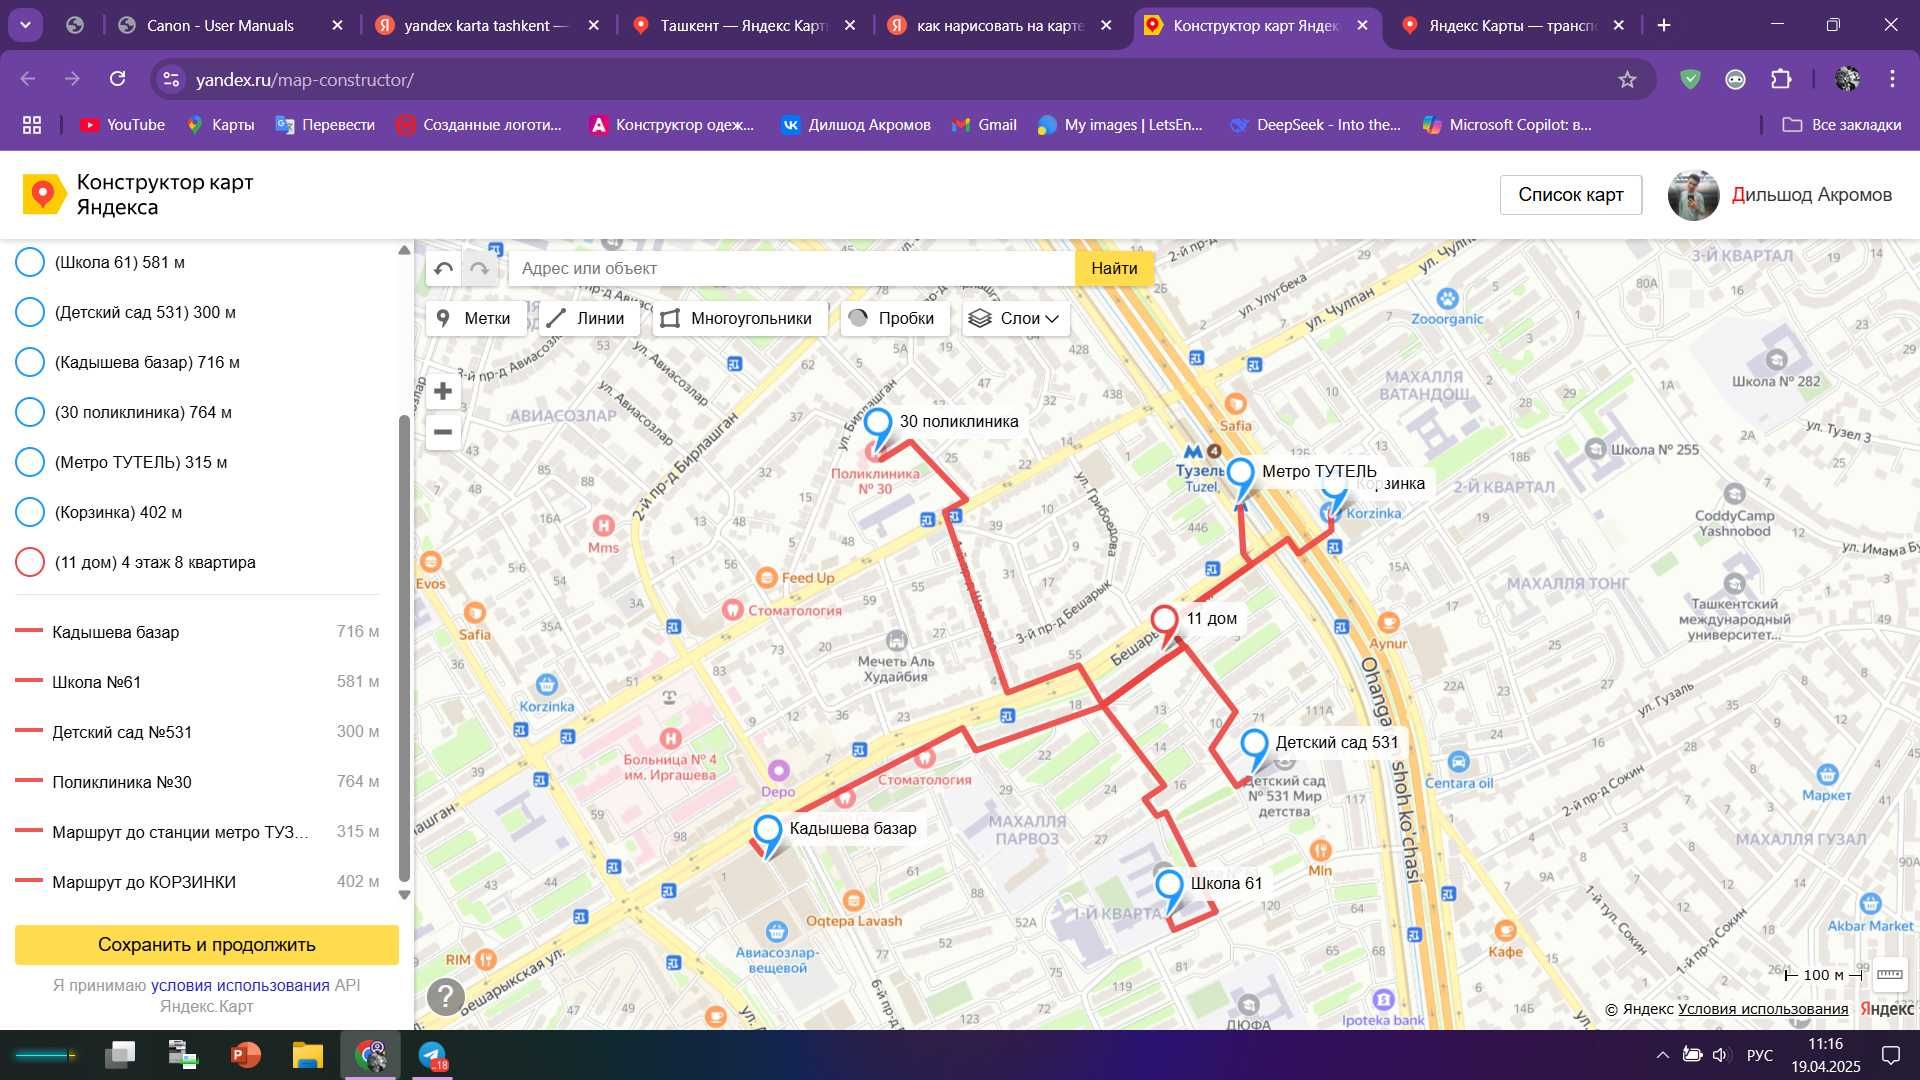1920x1080 pixels.
Task: Expand the Слои layers dropdown
Action: (1016, 318)
